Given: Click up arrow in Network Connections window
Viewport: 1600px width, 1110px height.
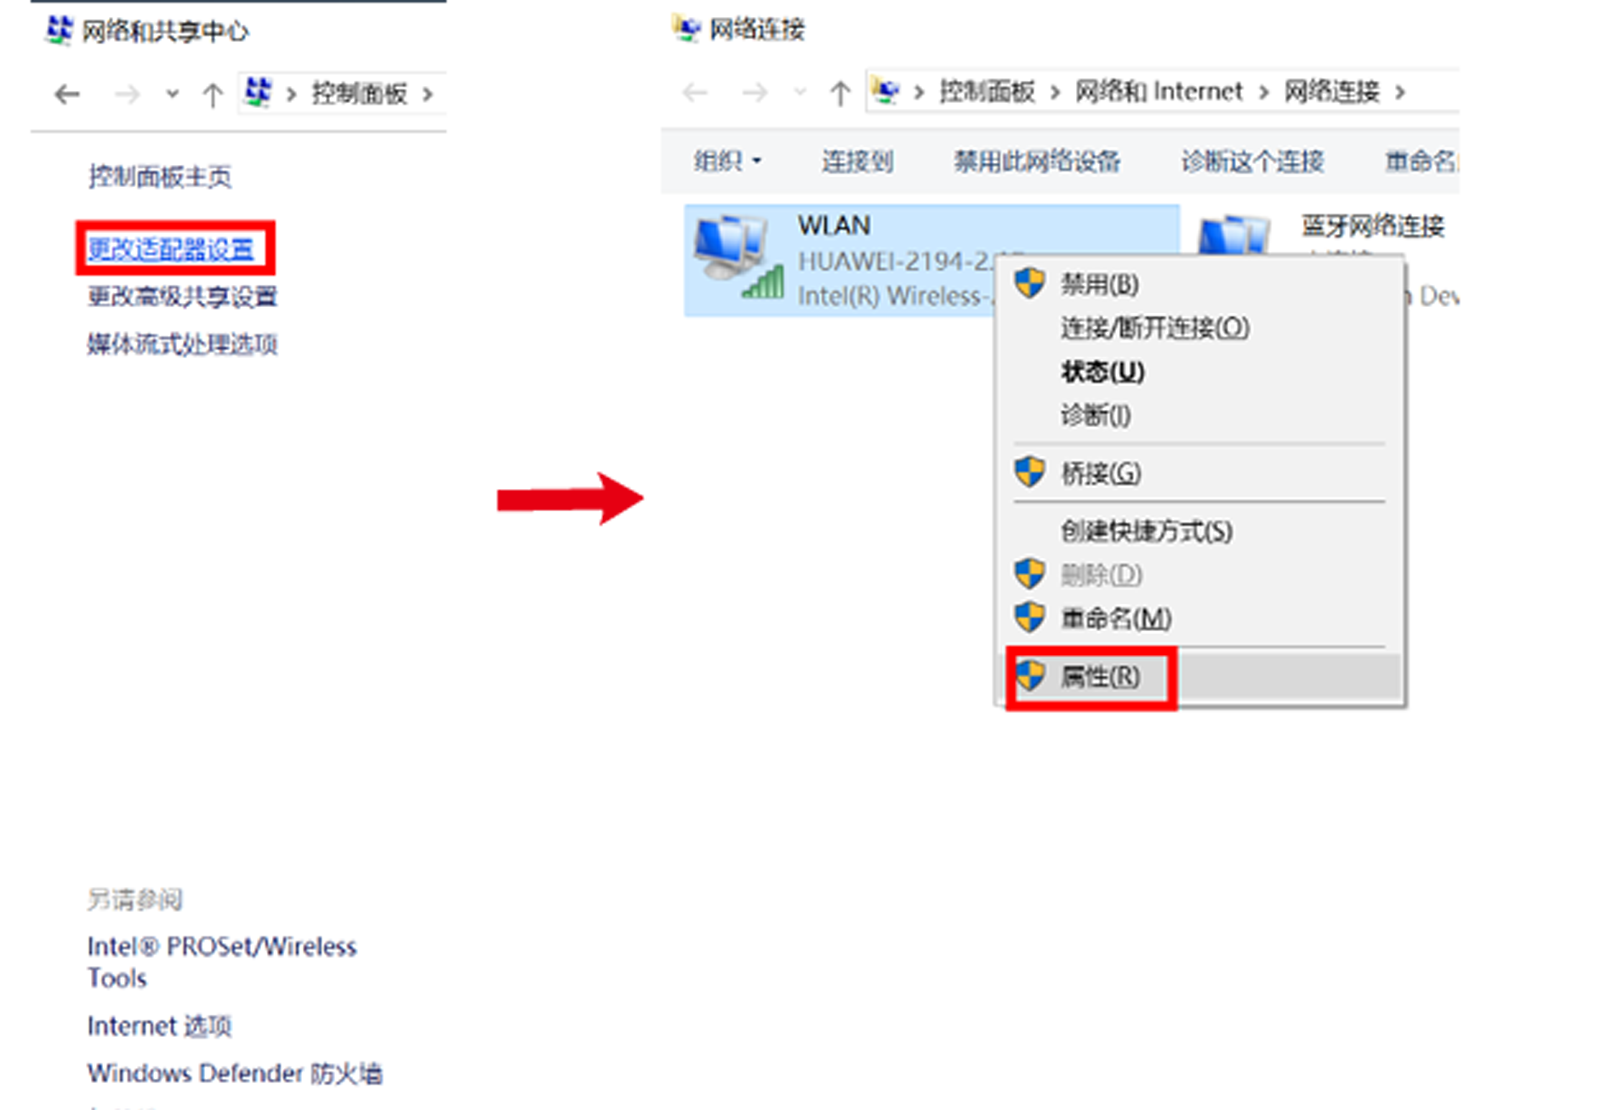Looking at the screenshot, I should click(840, 94).
